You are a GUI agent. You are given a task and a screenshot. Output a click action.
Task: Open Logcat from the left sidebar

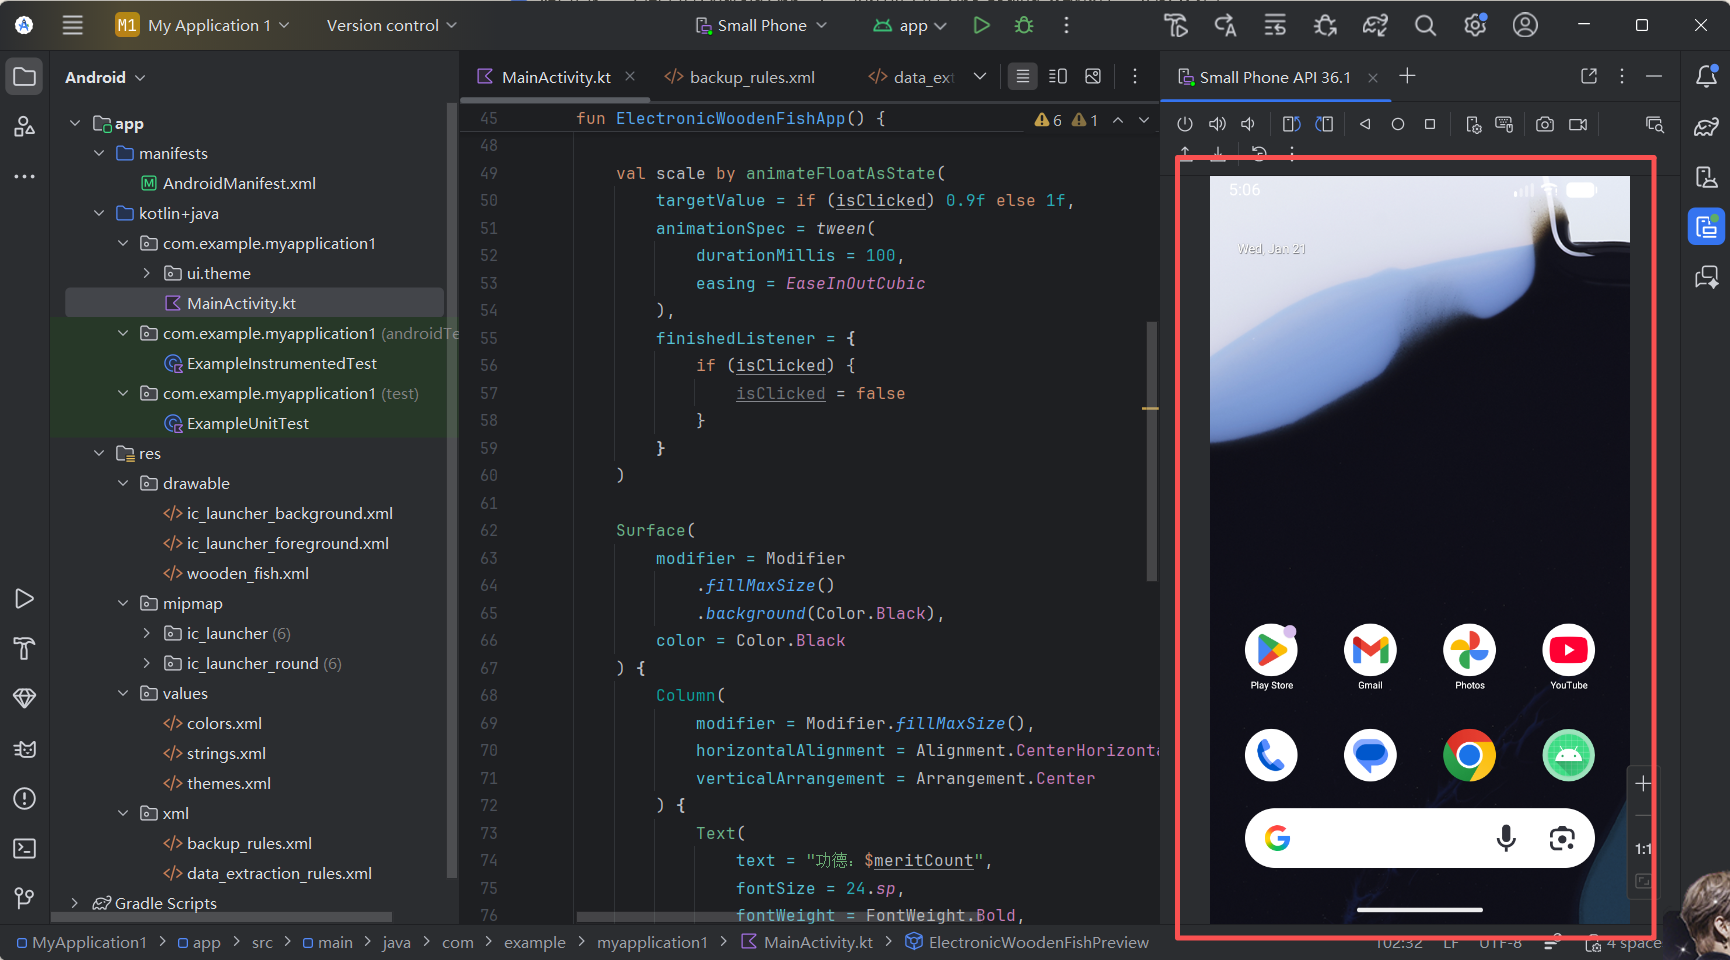pos(25,748)
